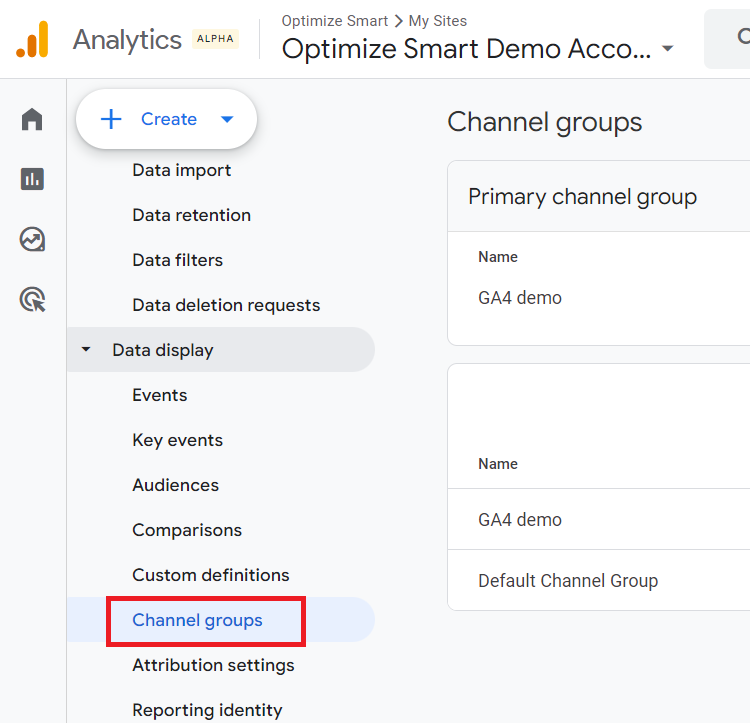Open Data retention settings
The image size is (750, 723).
coord(191,215)
